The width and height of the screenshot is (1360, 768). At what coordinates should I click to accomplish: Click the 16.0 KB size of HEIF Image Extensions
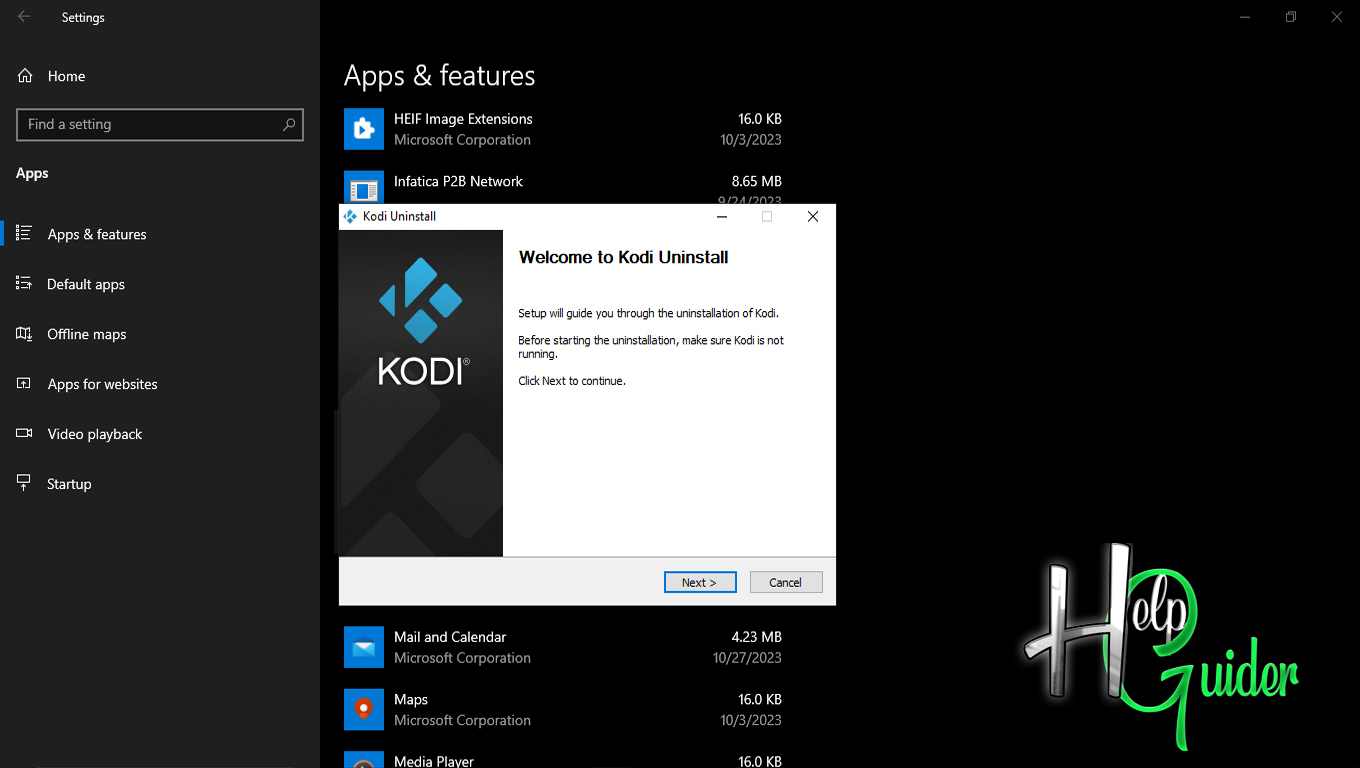tap(760, 119)
